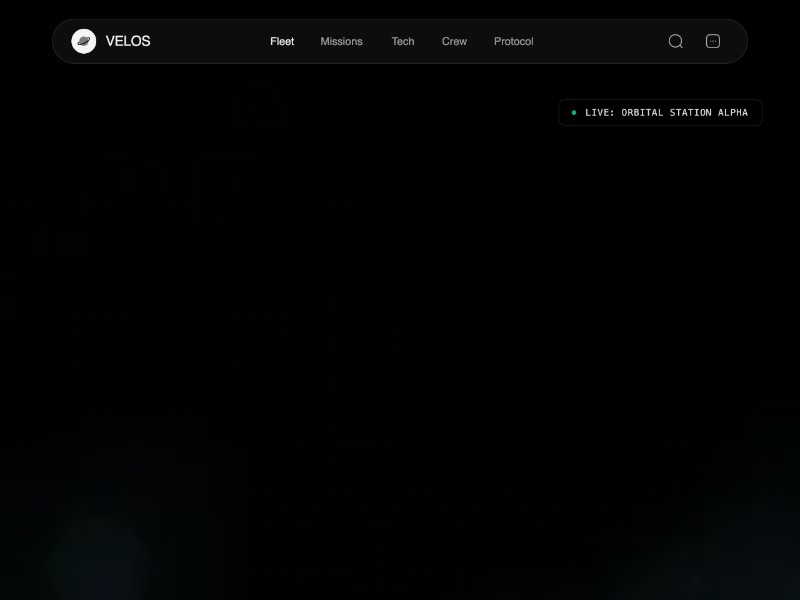Return to the highlighted Fleet tab
This screenshot has width=800, height=600.
coord(282,41)
